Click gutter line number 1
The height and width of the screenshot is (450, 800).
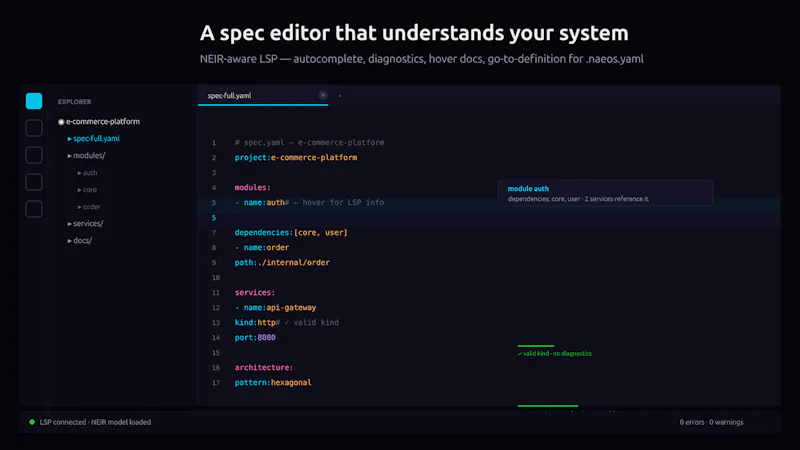pos(214,142)
